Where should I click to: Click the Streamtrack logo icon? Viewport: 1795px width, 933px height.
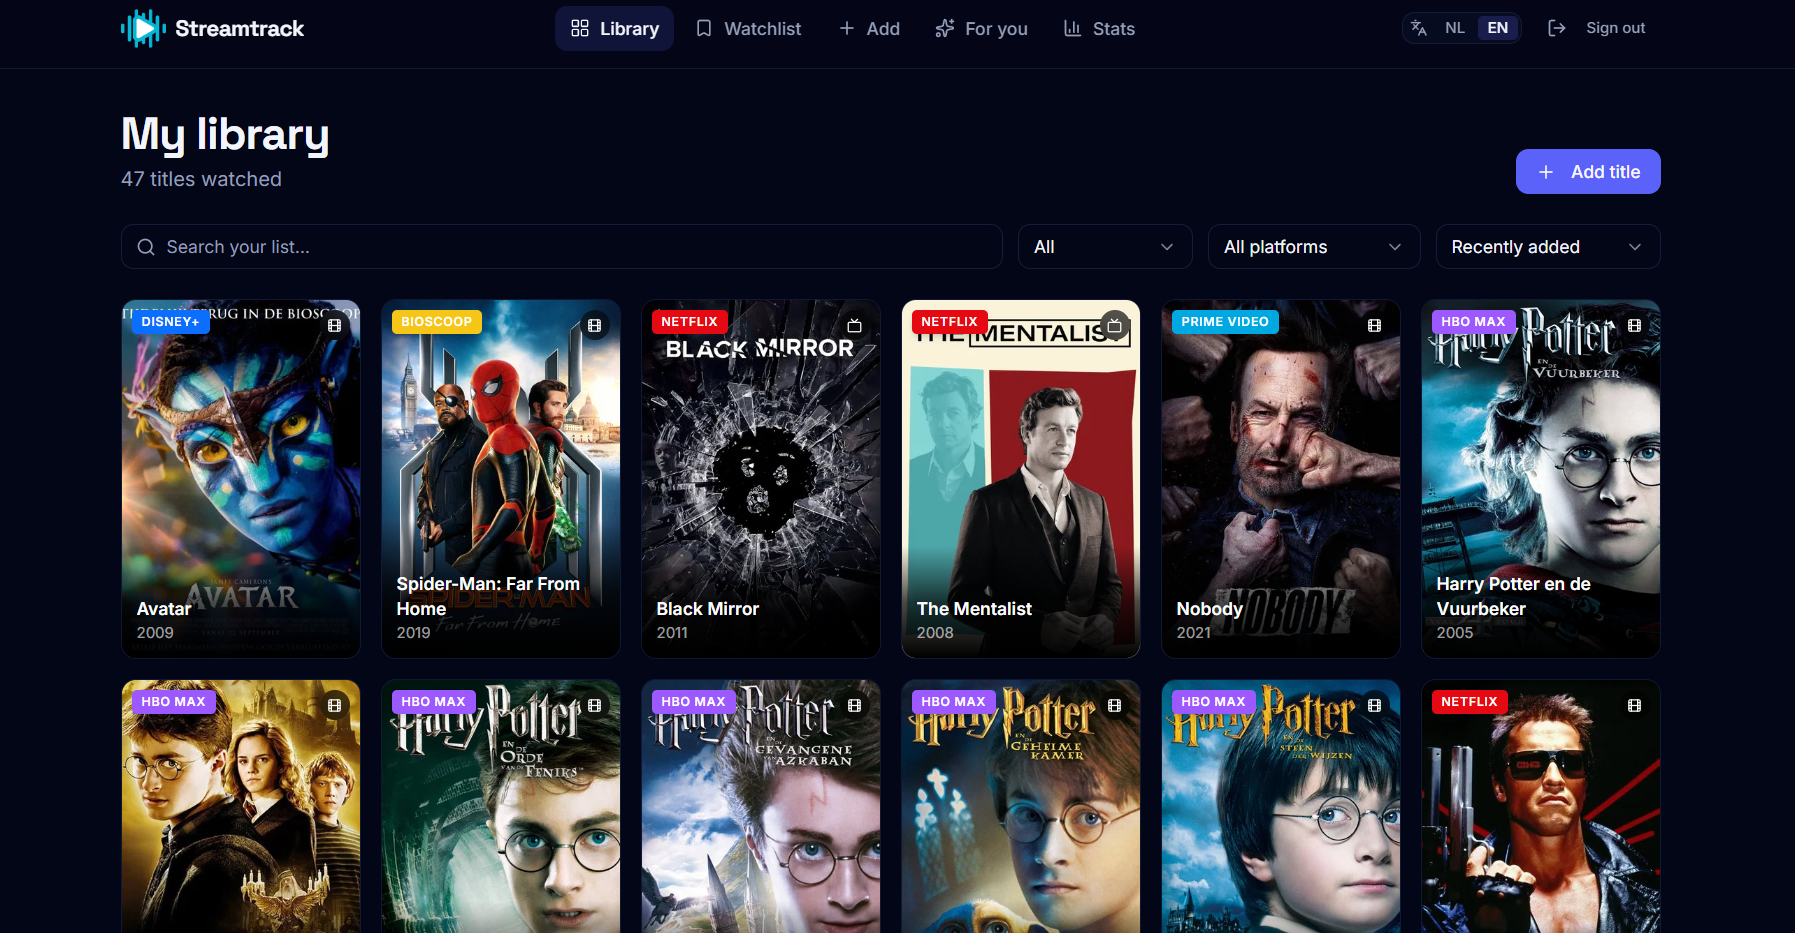click(143, 28)
